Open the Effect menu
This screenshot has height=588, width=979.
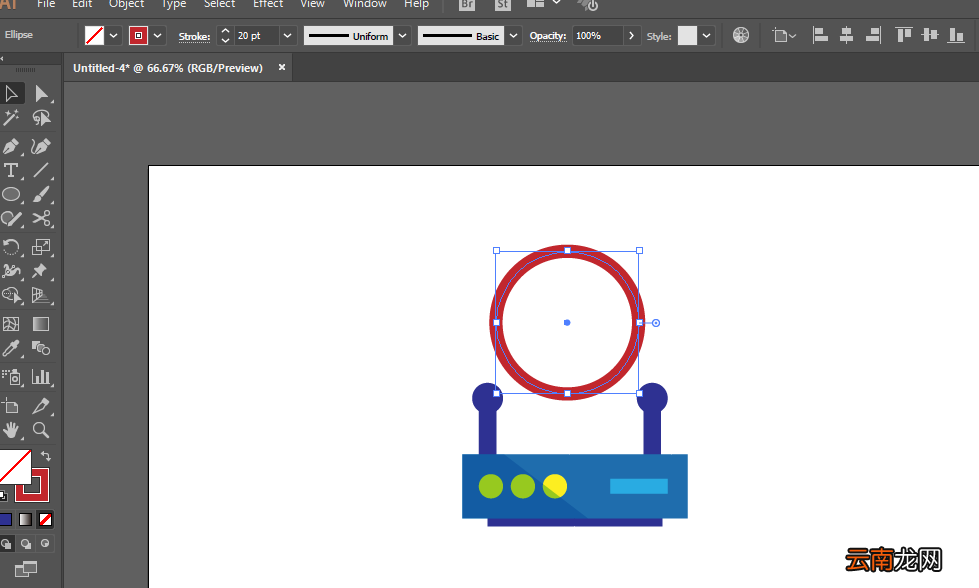pyautogui.click(x=268, y=4)
